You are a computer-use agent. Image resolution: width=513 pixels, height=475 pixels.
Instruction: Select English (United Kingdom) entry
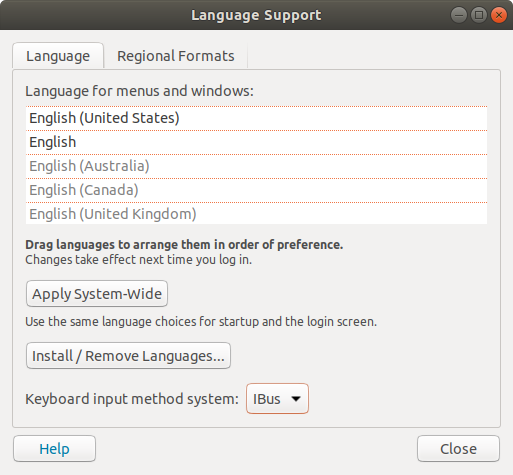(256, 214)
